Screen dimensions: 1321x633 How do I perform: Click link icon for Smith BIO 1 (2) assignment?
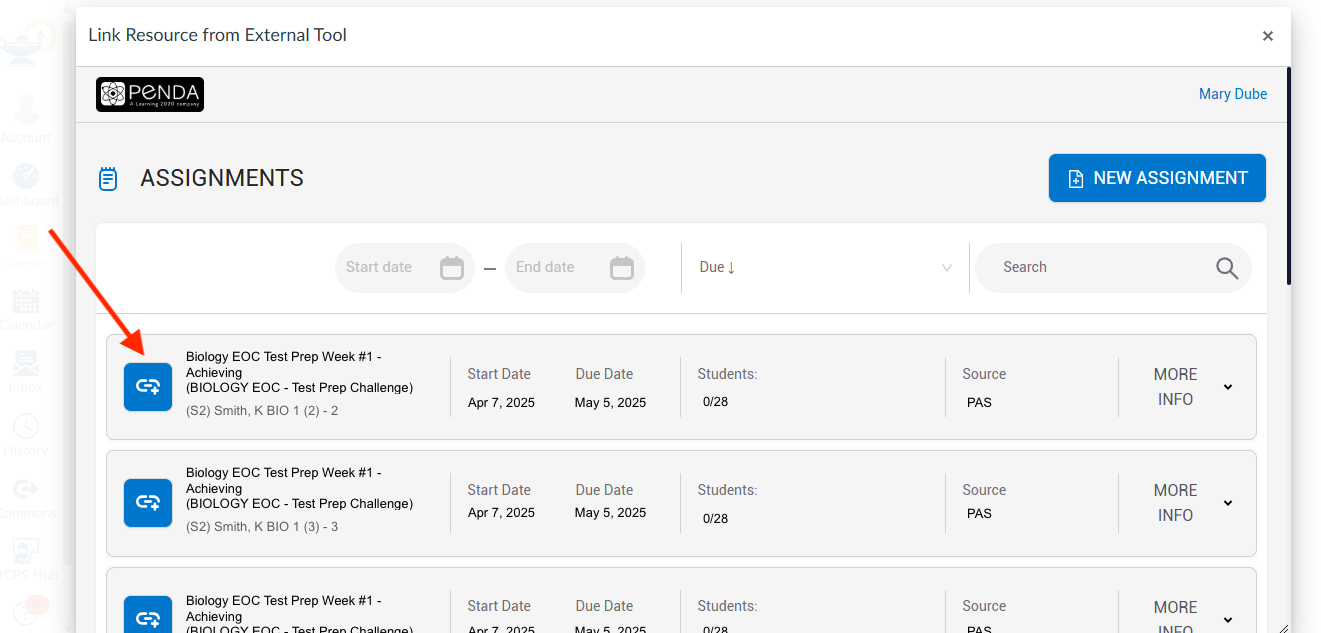click(x=148, y=387)
